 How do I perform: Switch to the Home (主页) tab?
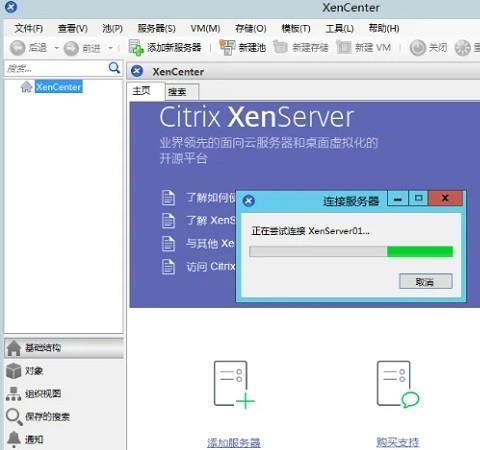(x=146, y=91)
